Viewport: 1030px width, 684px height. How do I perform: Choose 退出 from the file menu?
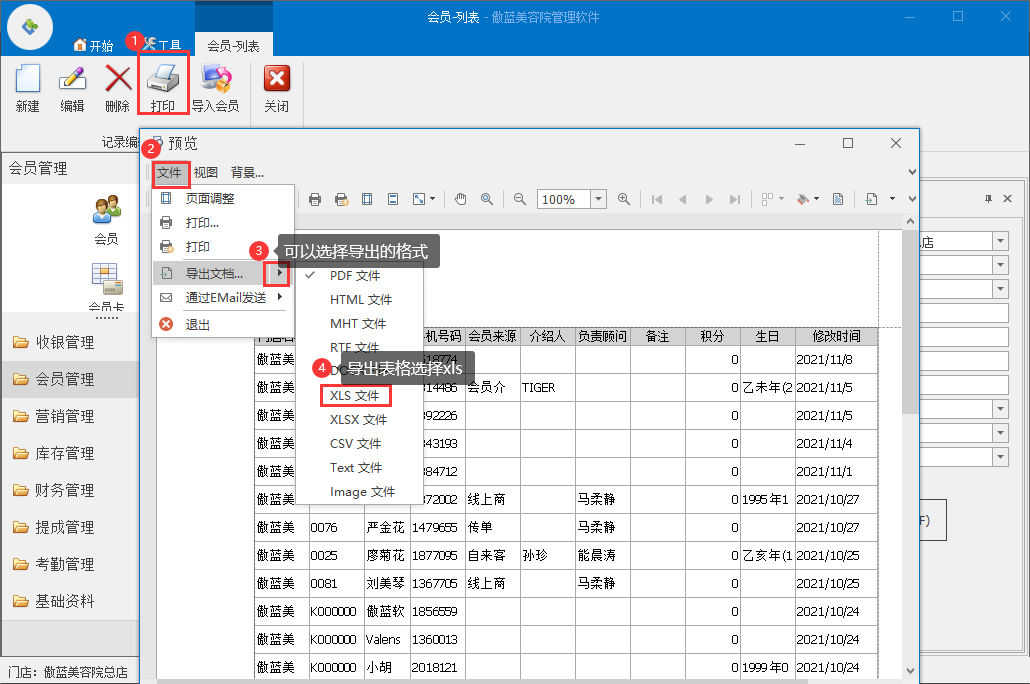click(223, 325)
